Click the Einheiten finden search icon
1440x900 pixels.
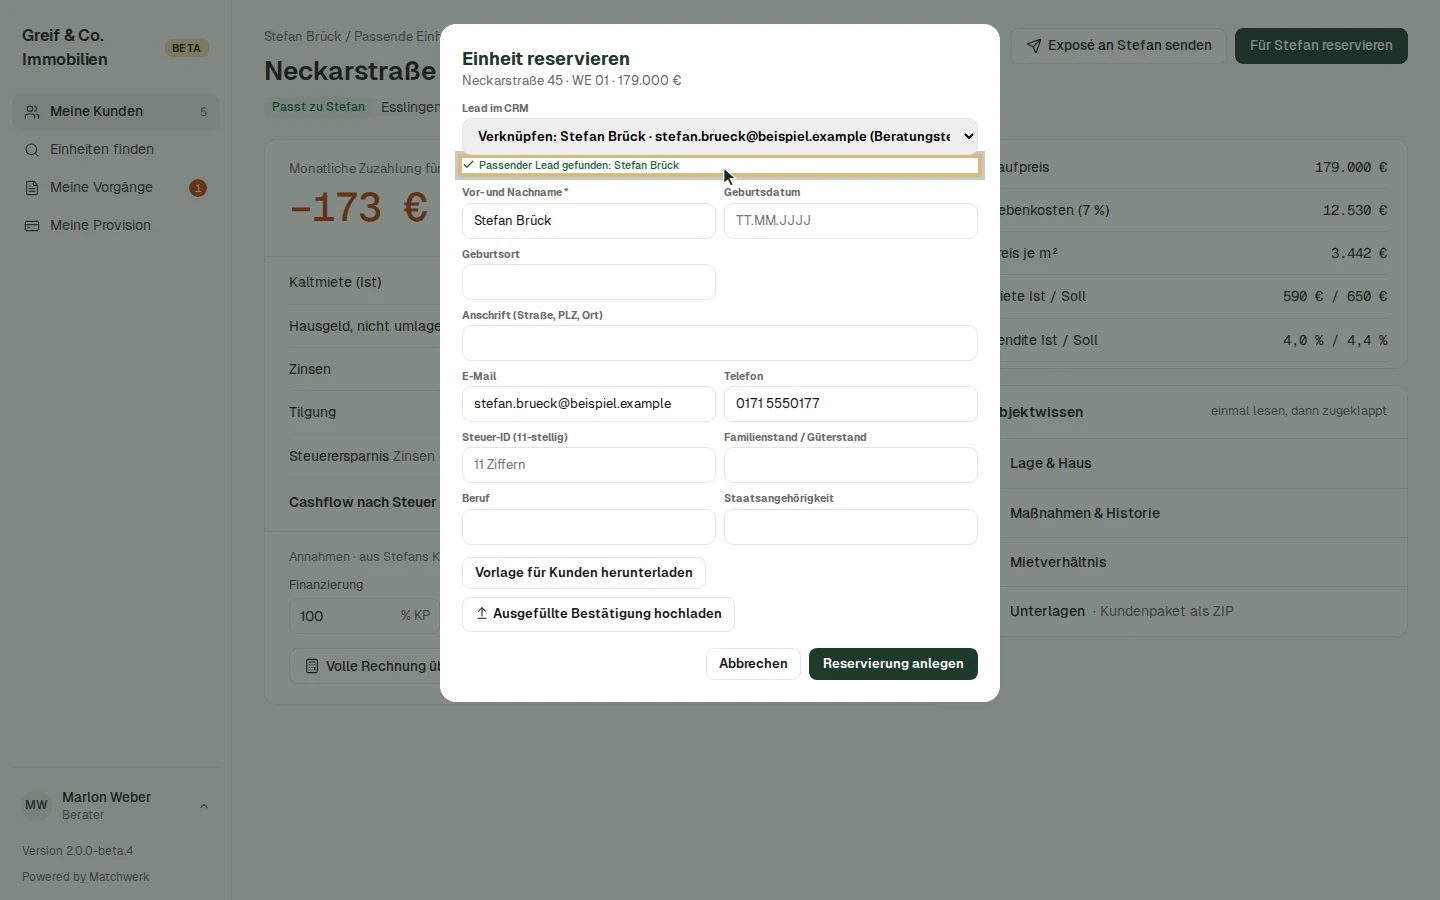[x=32, y=150]
